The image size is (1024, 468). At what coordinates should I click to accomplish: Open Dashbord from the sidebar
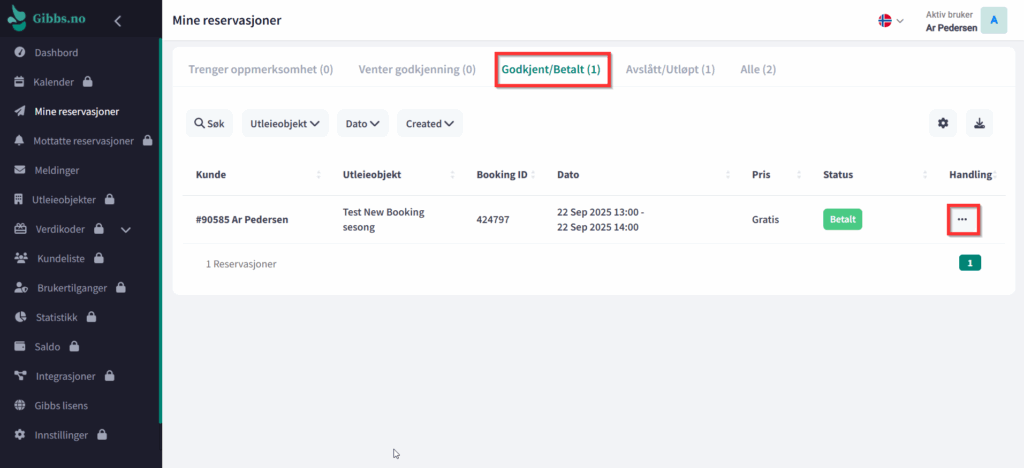[56, 52]
